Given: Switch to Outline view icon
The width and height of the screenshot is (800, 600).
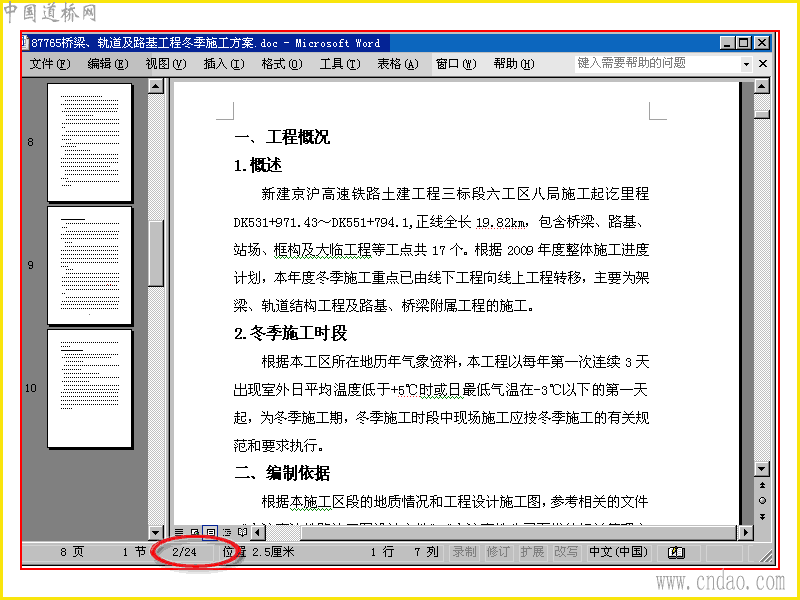Looking at the screenshot, I should point(227,532).
